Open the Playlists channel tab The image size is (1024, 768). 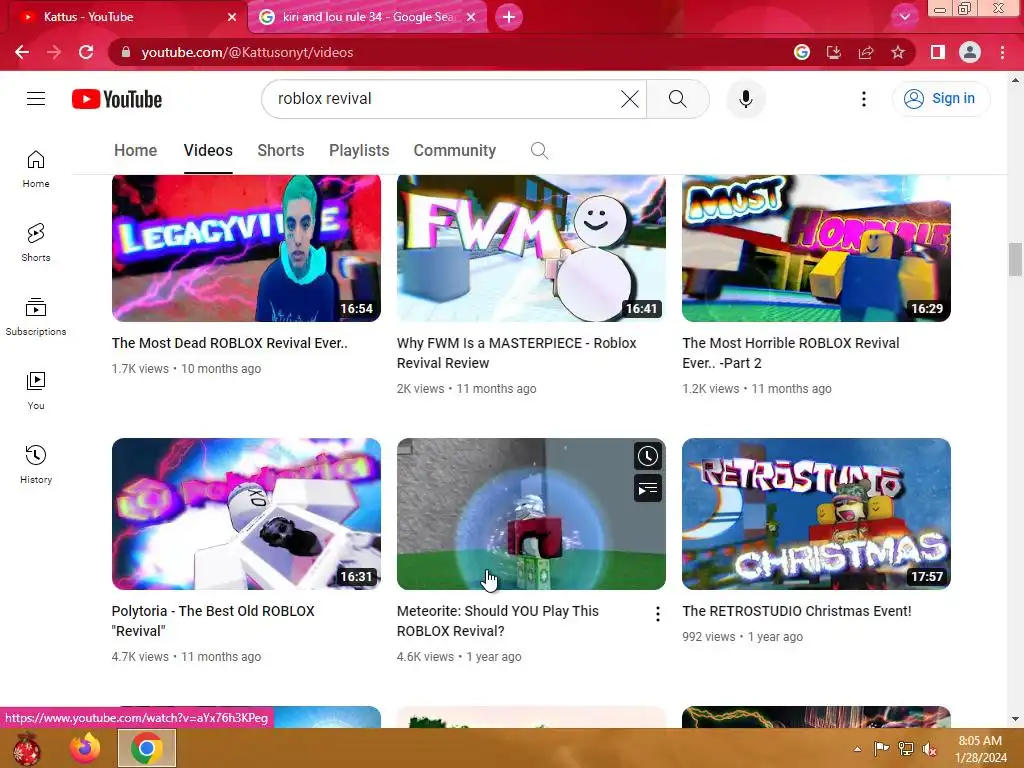[359, 151]
